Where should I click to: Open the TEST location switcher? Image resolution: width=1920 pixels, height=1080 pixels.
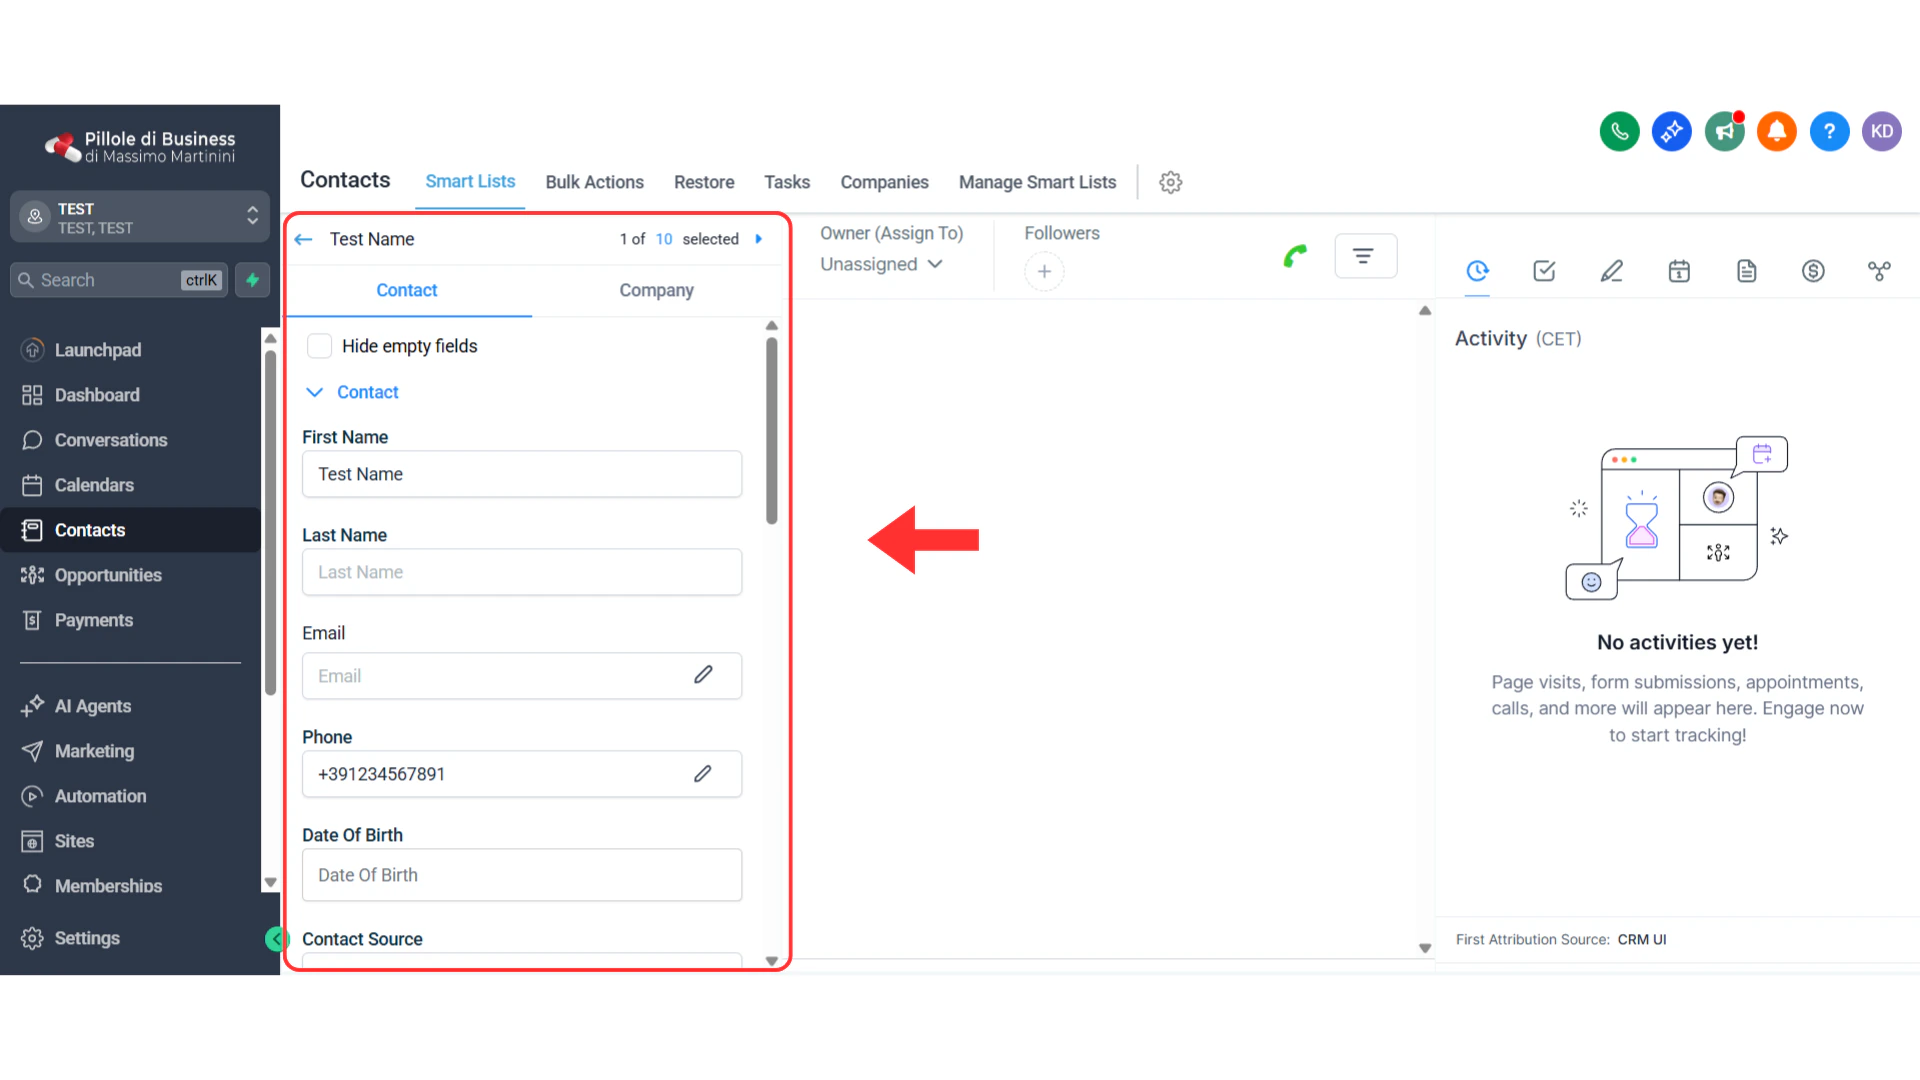click(139, 216)
